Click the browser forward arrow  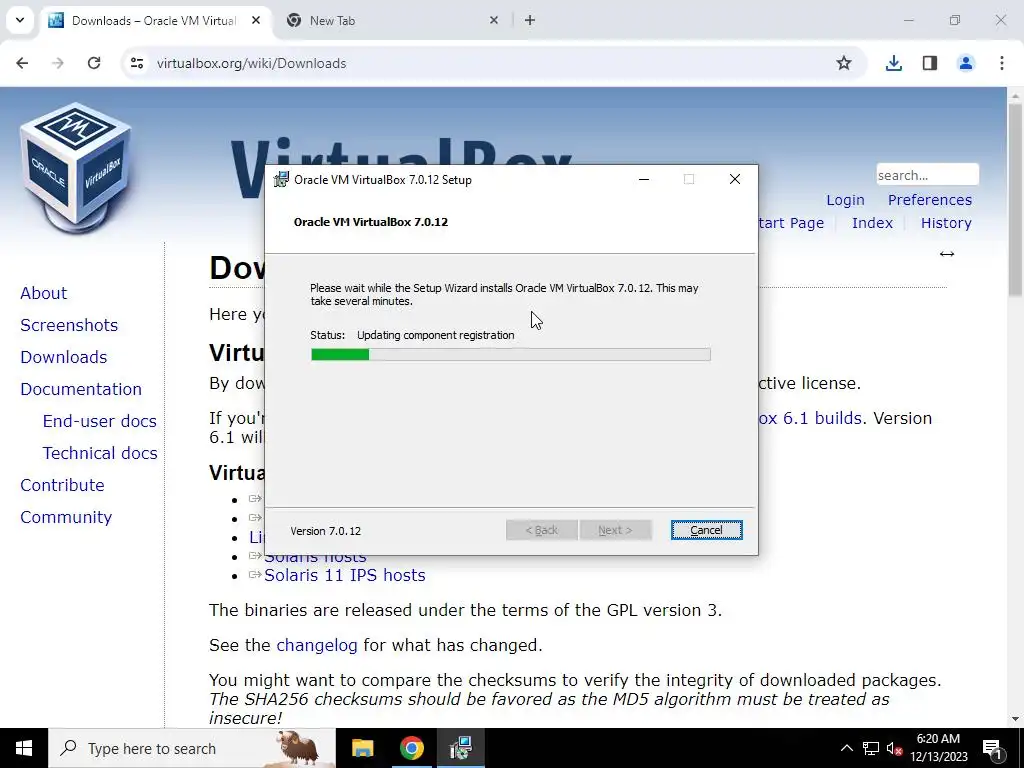point(58,63)
